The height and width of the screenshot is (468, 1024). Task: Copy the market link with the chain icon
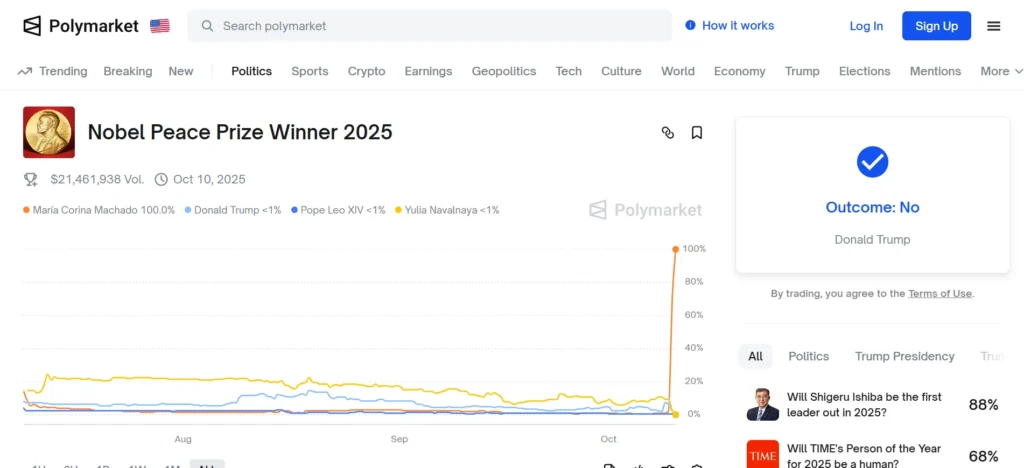[668, 132]
